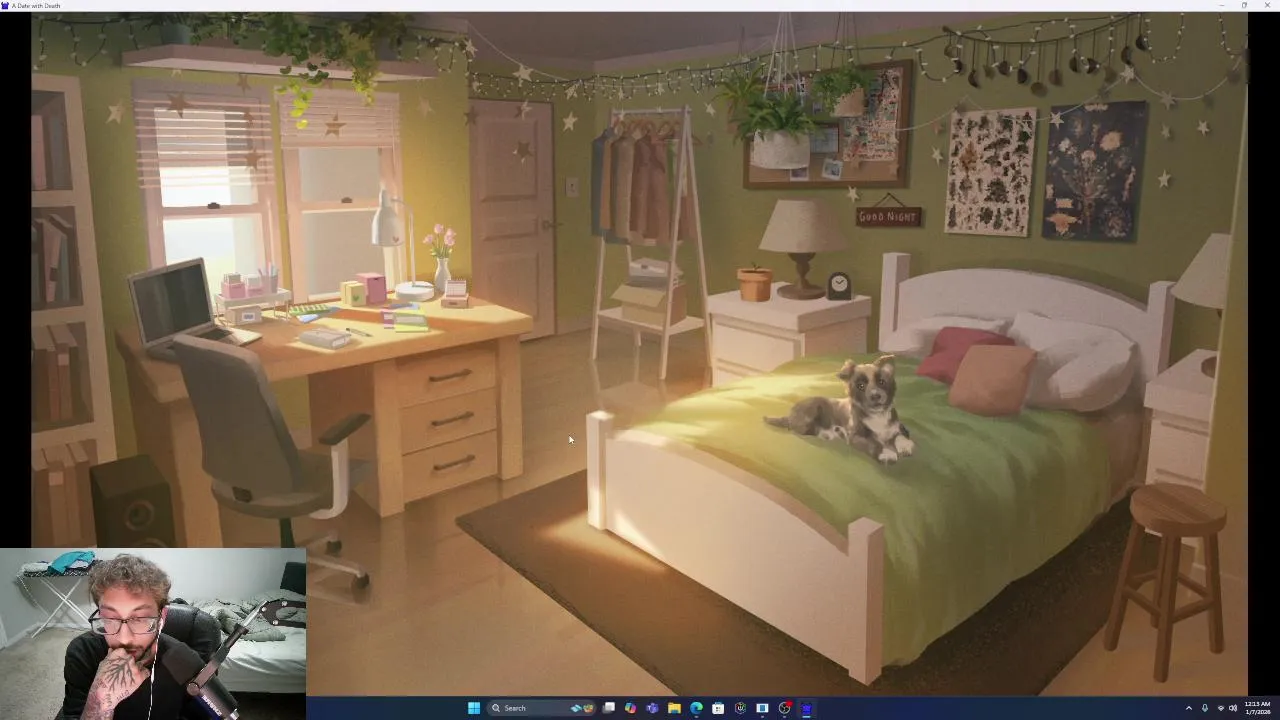The image size is (1280, 720).
Task: Click the Good Night wall sign
Action: pos(888,216)
